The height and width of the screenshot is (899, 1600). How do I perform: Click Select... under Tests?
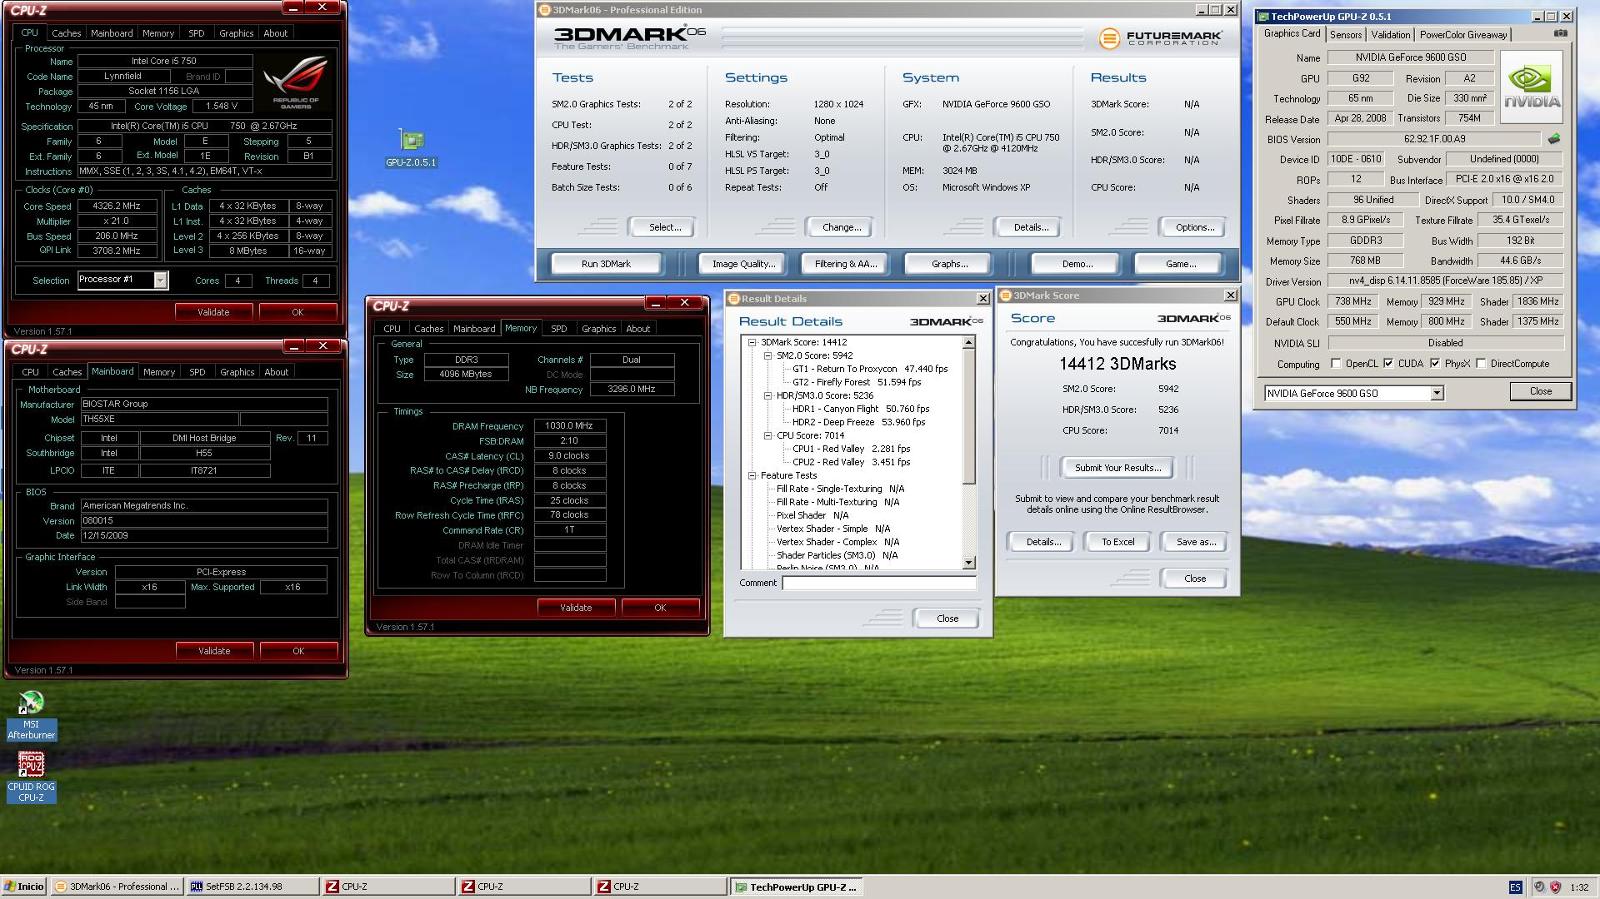pos(665,227)
